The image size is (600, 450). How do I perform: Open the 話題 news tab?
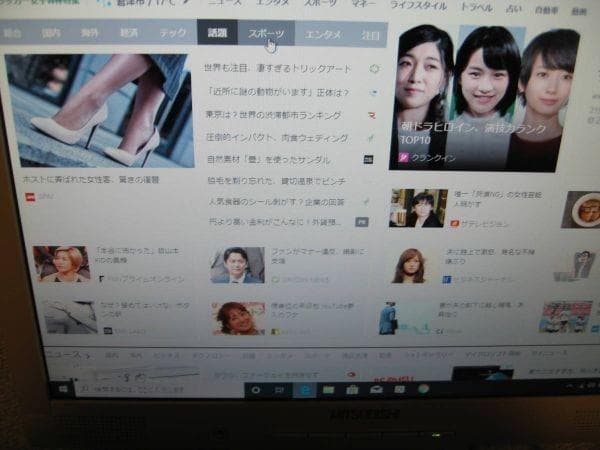pos(217,33)
